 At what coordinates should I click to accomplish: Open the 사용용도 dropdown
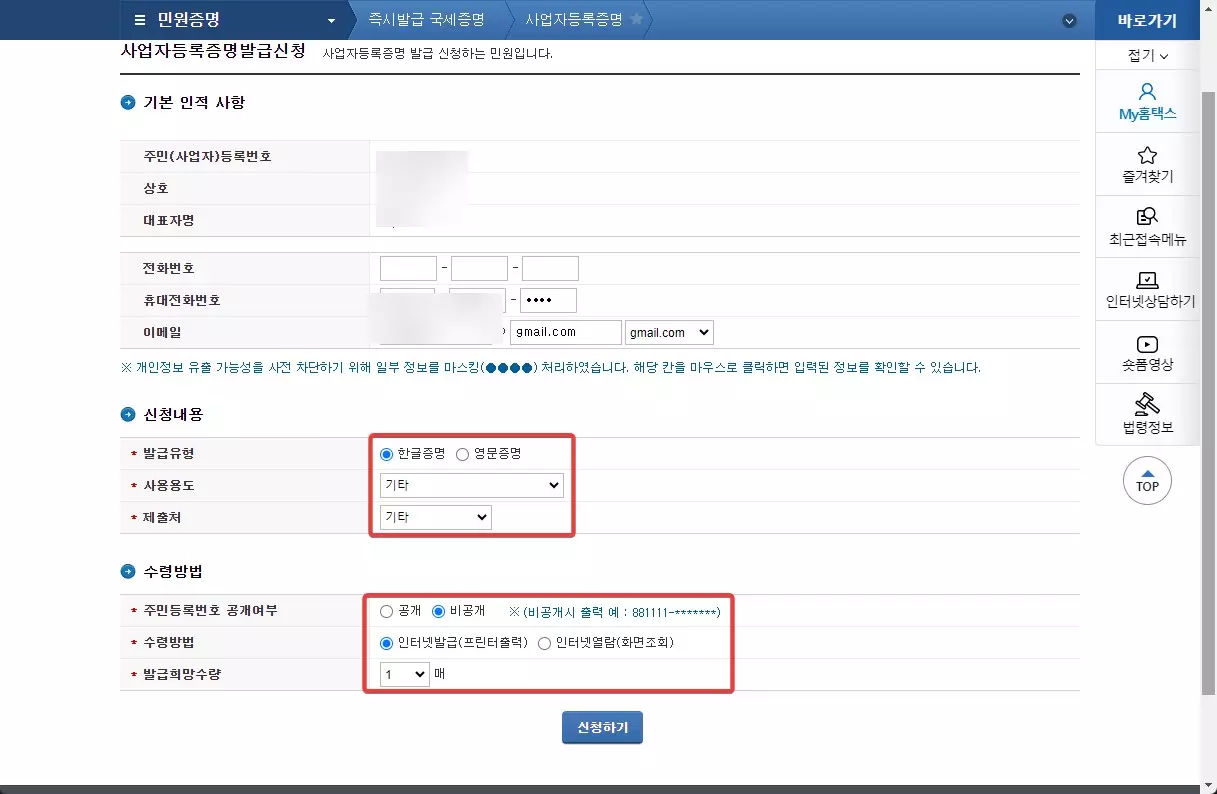point(472,485)
